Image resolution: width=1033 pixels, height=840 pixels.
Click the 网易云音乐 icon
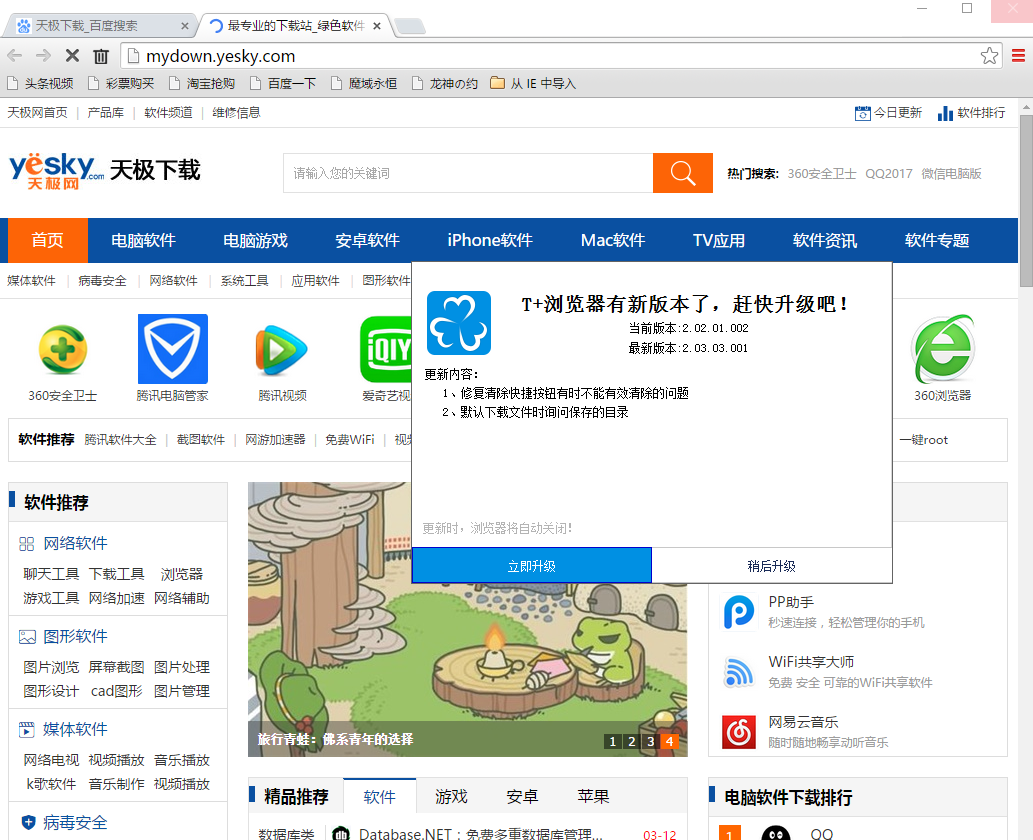(x=739, y=732)
